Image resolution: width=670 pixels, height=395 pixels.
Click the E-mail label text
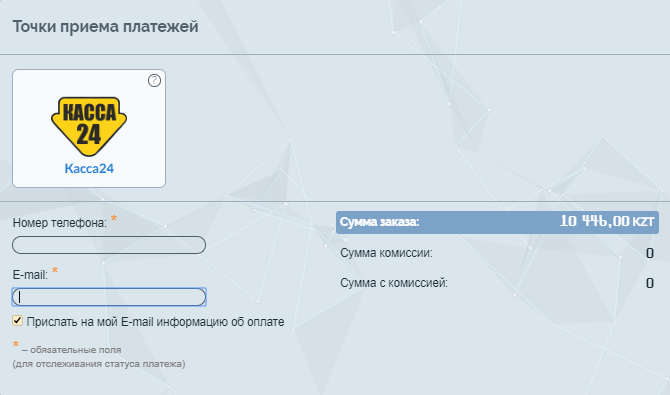(x=30, y=275)
